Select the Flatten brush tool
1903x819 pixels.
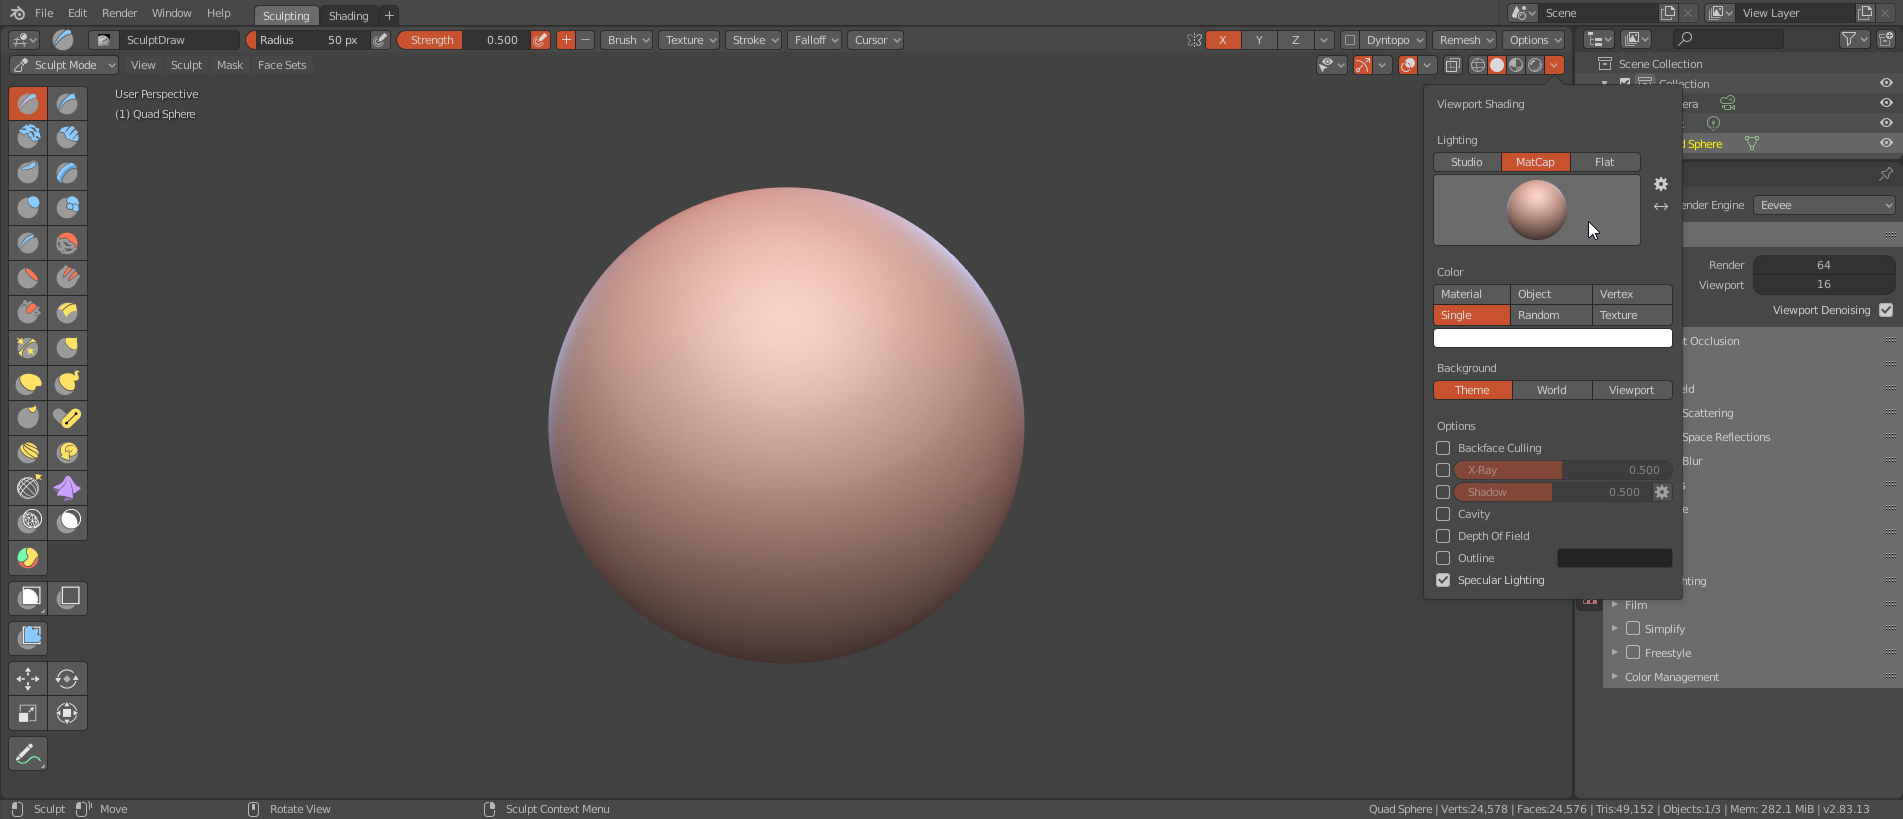point(28,277)
